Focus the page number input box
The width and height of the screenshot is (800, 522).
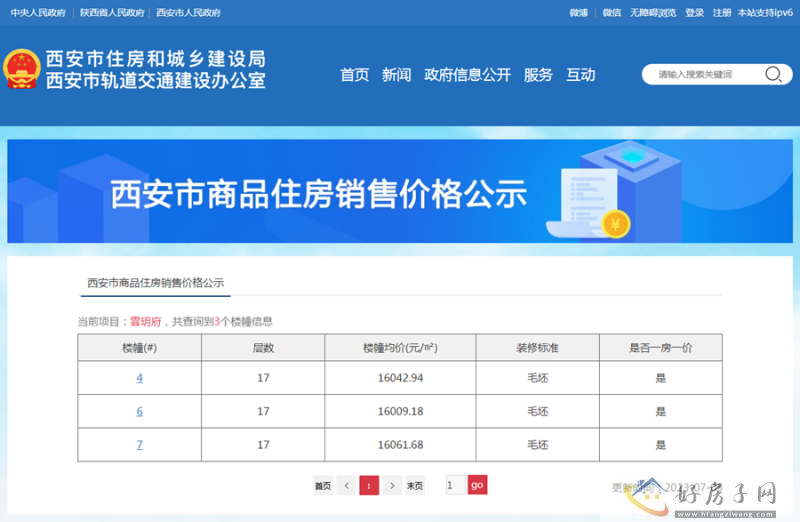[455, 485]
